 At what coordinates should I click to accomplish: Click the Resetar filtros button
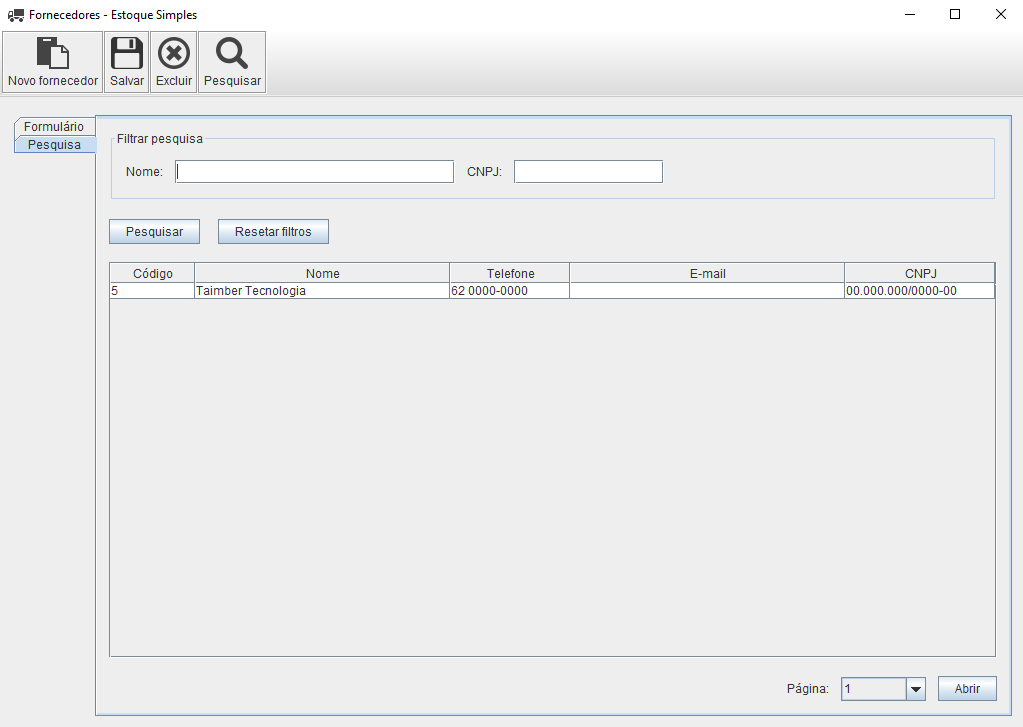point(273,232)
